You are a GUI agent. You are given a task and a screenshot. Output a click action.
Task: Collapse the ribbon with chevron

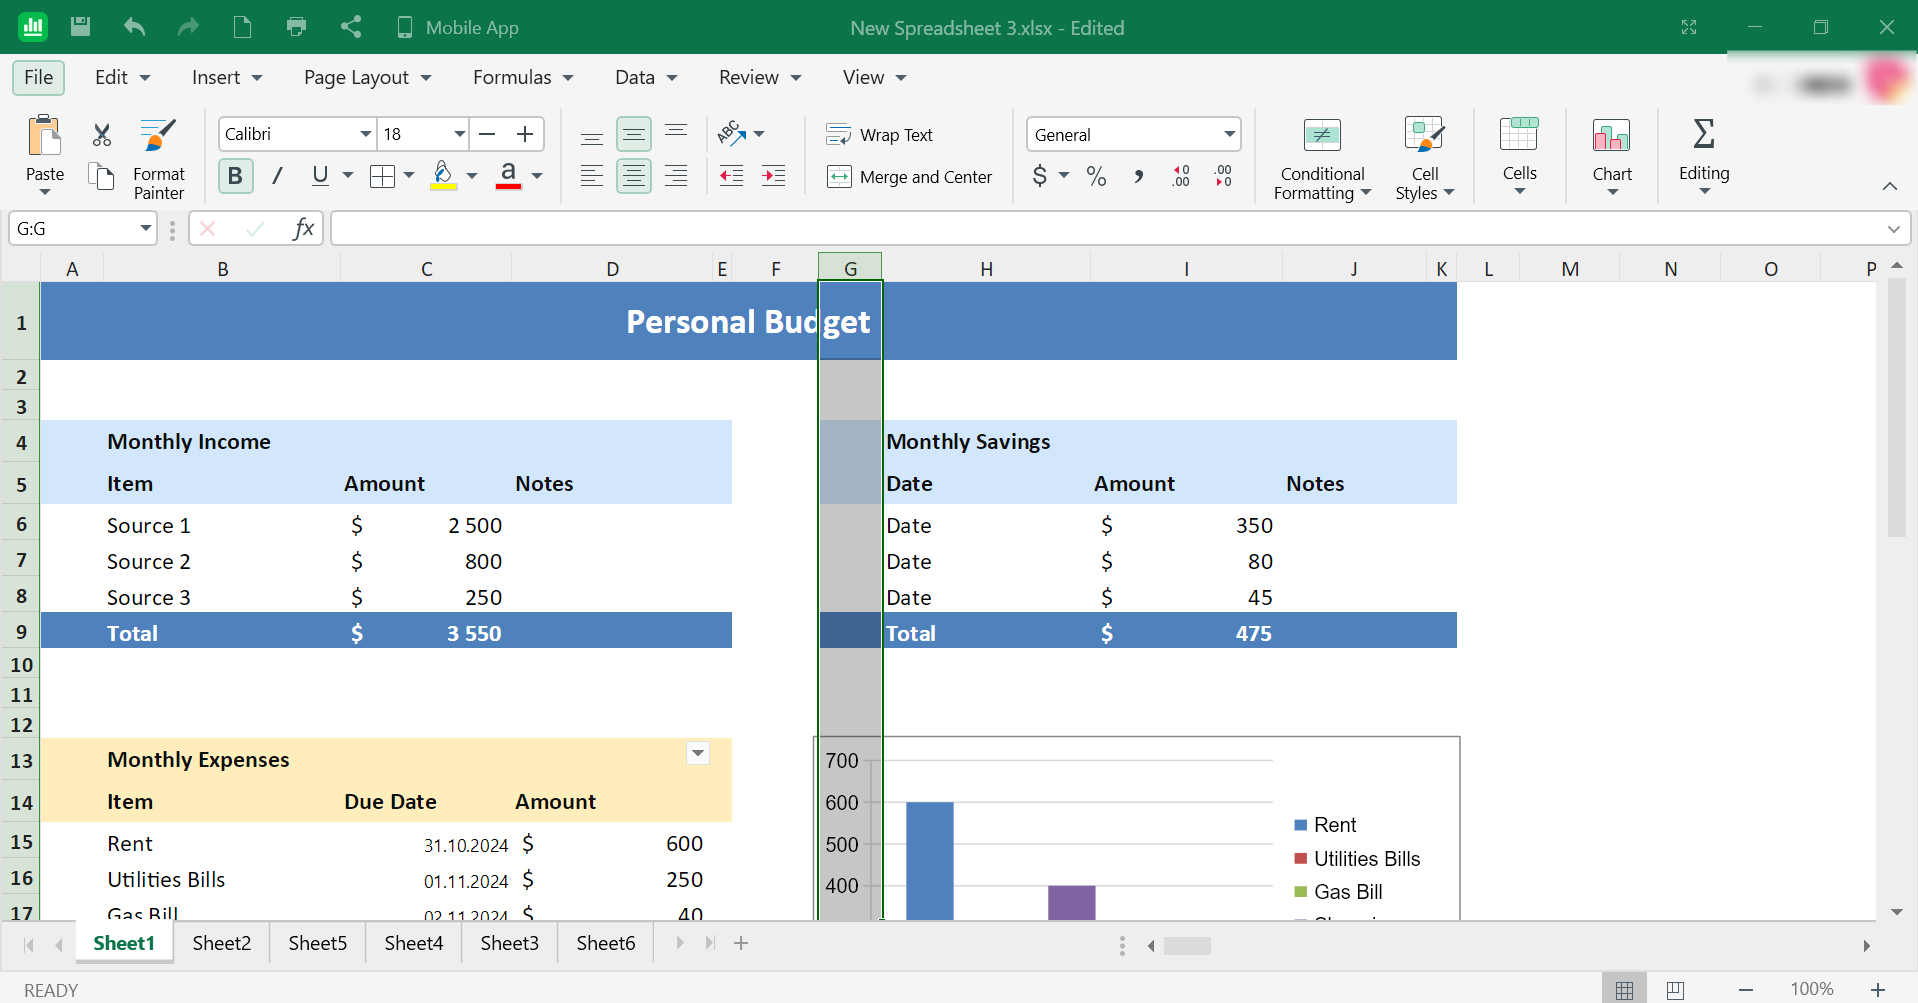click(1890, 186)
